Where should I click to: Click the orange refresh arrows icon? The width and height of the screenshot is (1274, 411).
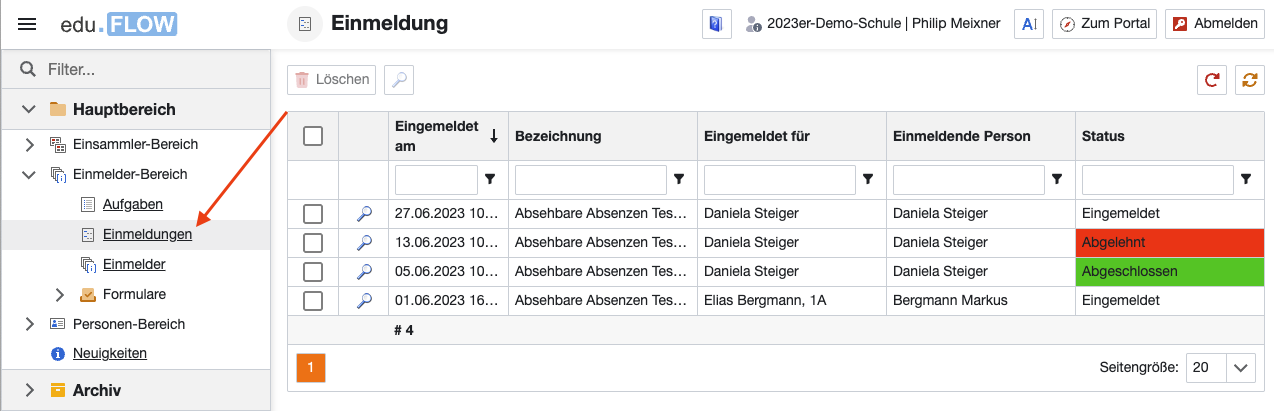click(x=1249, y=80)
